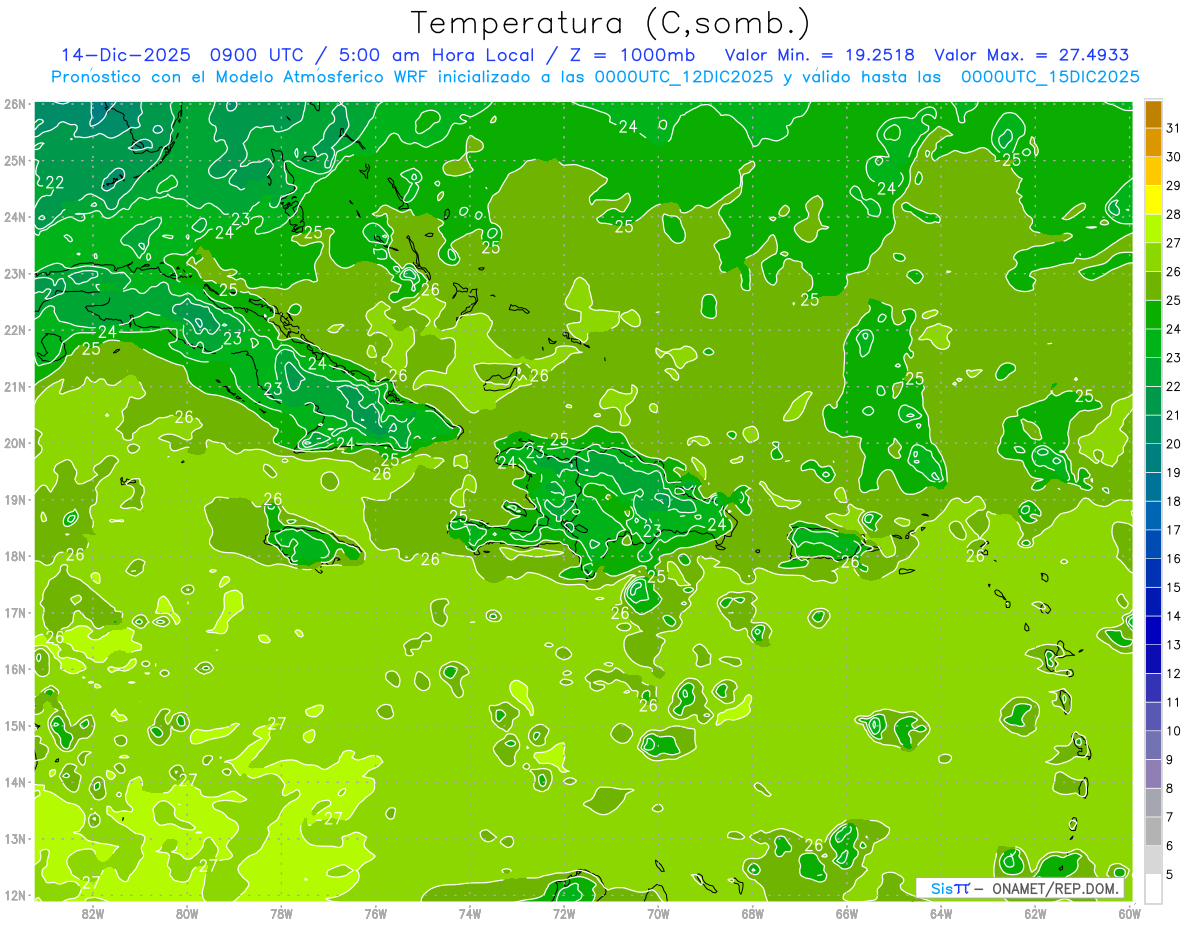Click the color bar label '31'
Image resolution: width=1200 pixels, height=927 pixels.
(x=1174, y=128)
